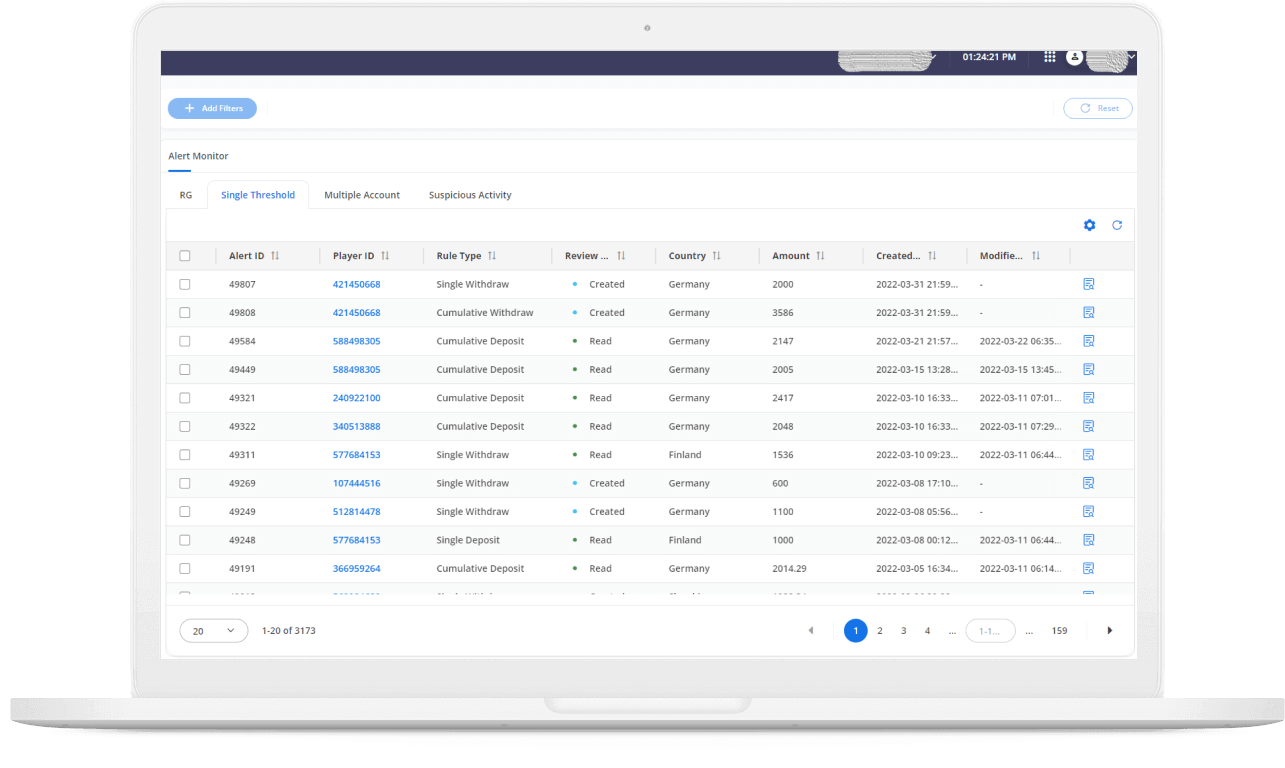The width and height of the screenshot is (1285, 768).
Task: Open the apps grid menu icon
Action: click(1050, 57)
